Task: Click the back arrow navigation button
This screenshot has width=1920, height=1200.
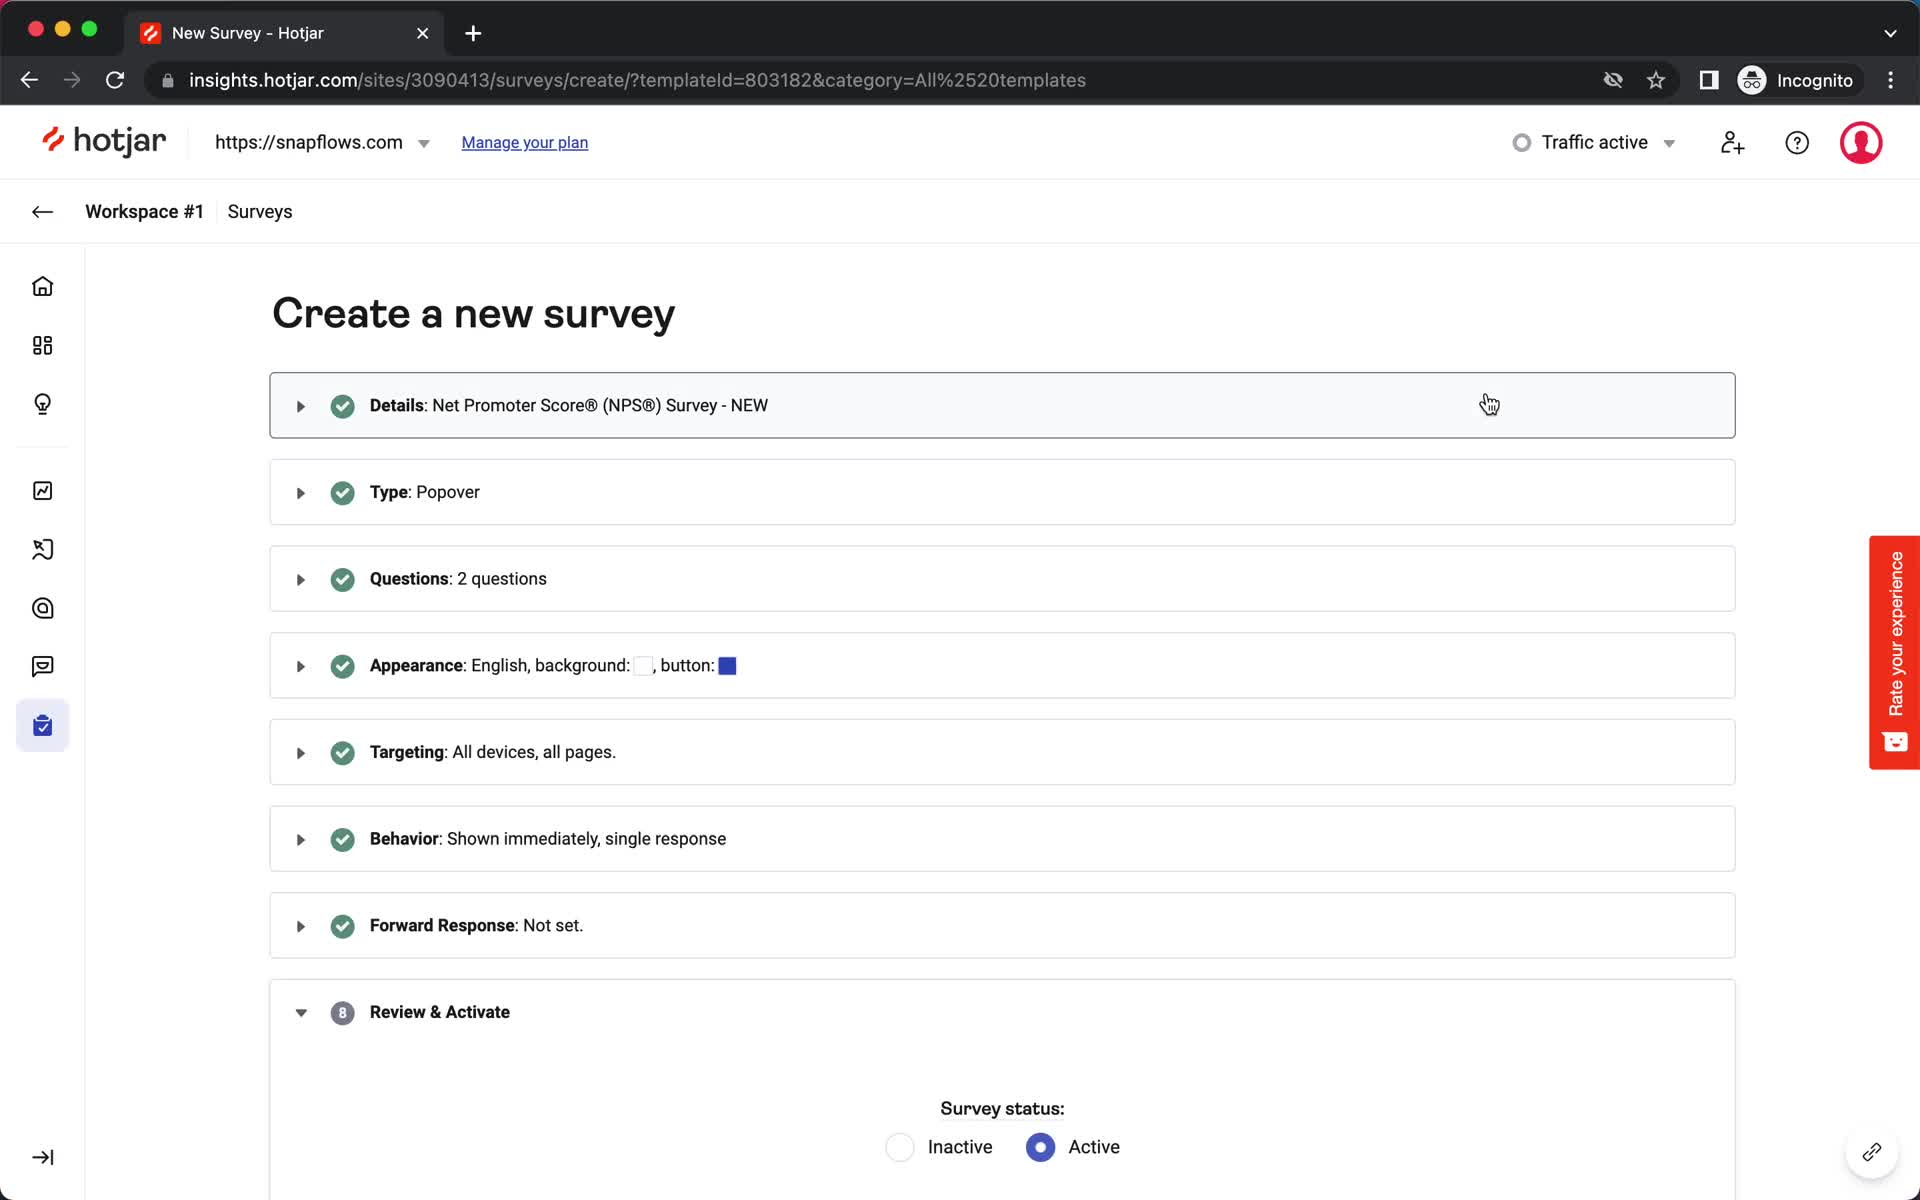Action: [43, 212]
